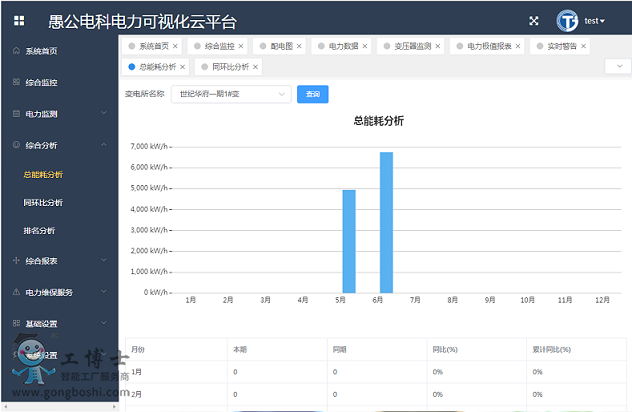Click the blue 查询 button
Image resolution: width=632 pixels, height=412 pixels.
tap(312, 94)
